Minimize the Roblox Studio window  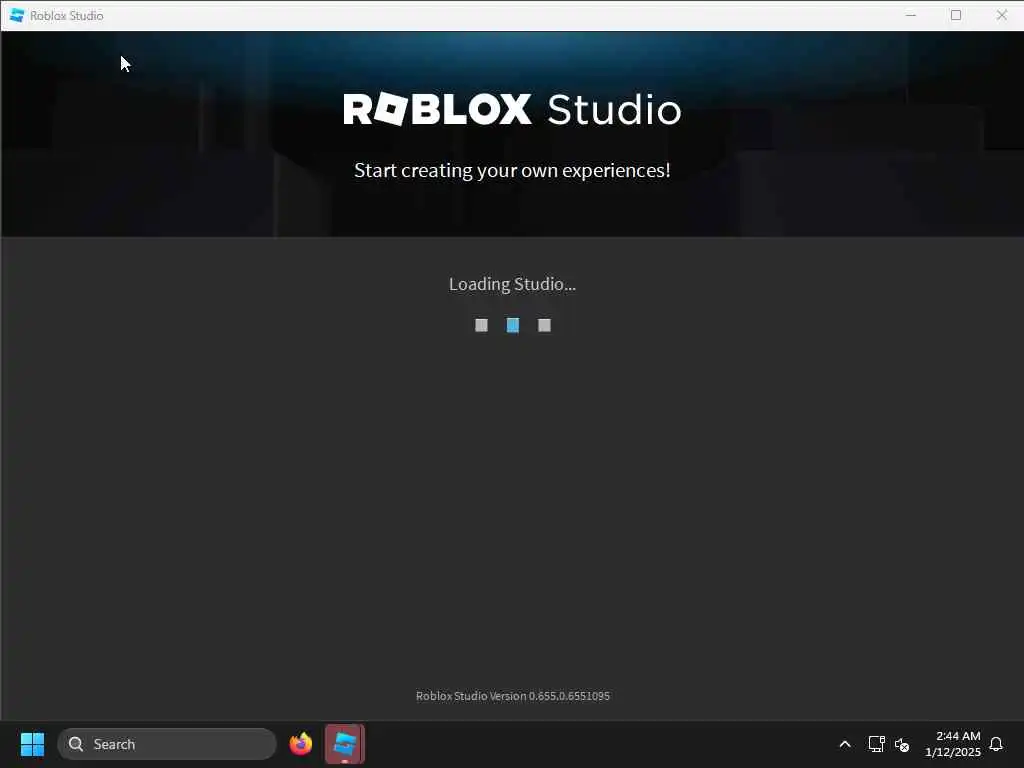911,15
